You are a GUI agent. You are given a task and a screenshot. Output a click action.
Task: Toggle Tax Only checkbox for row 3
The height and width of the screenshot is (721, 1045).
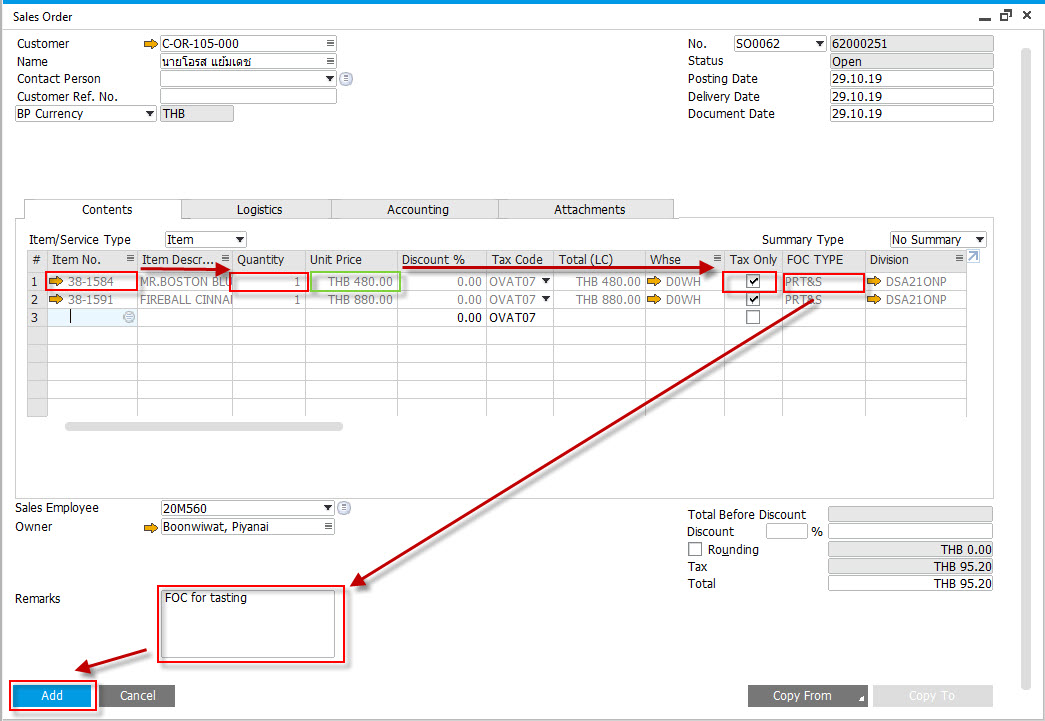pos(753,317)
